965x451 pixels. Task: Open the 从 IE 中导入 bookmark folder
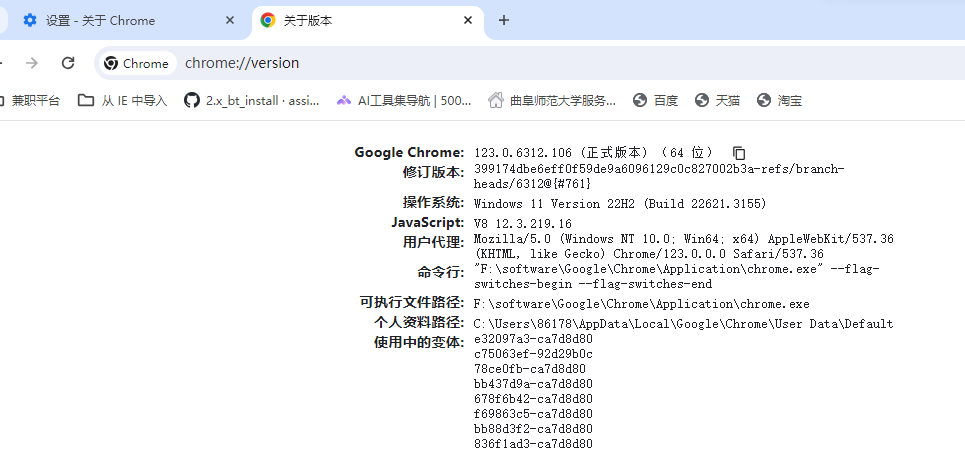122,100
